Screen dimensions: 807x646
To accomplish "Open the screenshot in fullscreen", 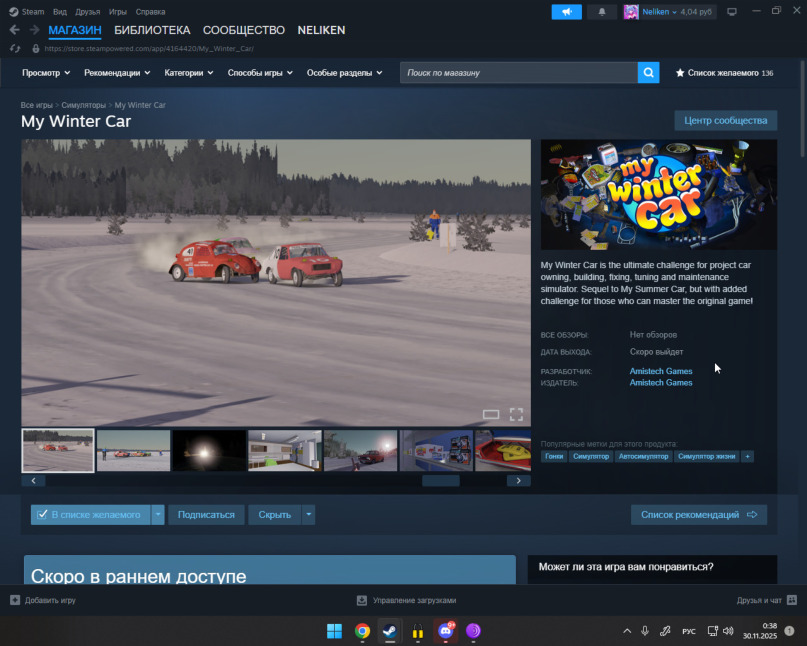I will (x=516, y=414).
